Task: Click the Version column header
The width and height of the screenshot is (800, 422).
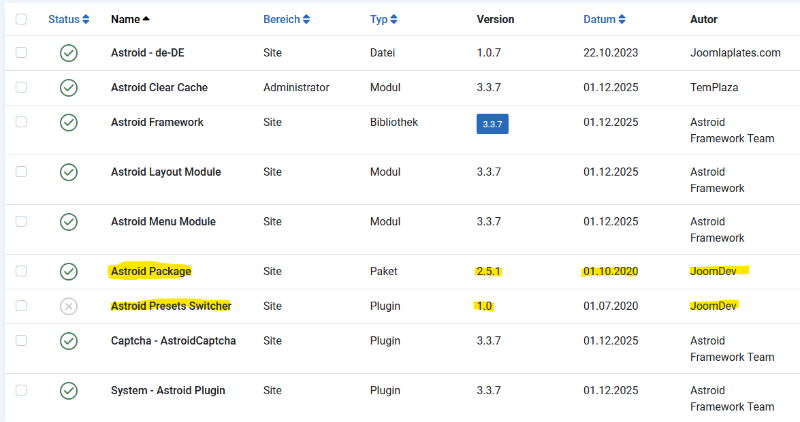Action: click(498, 19)
